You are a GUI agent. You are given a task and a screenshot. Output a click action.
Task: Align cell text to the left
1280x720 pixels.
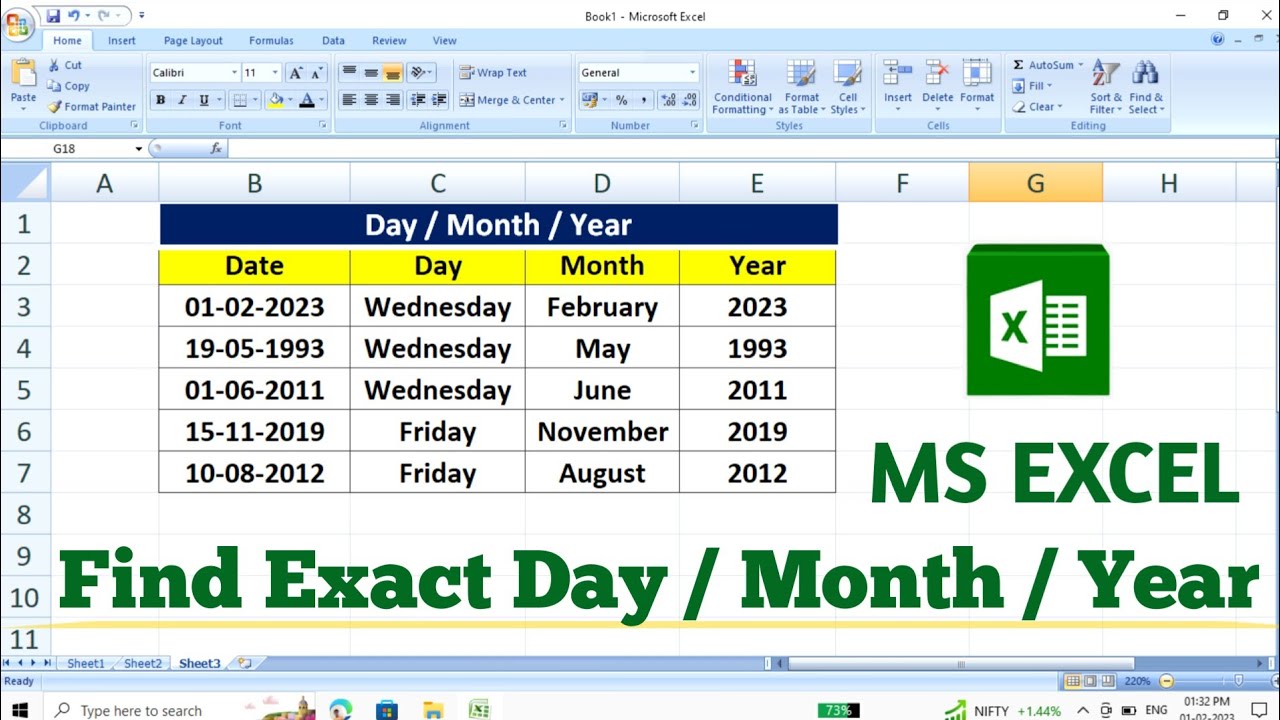coord(349,100)
